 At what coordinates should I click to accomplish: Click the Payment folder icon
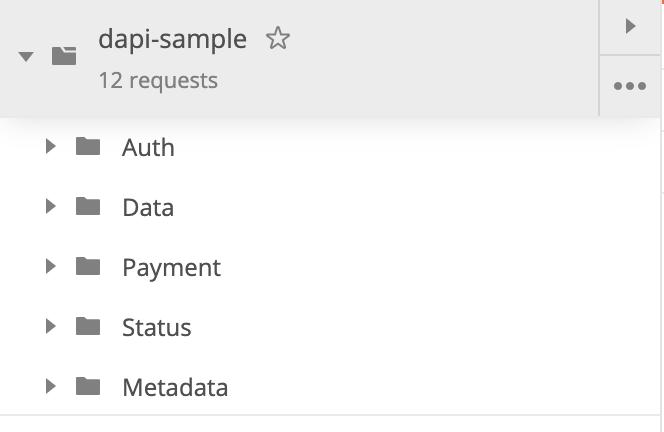(x=88, y=267)
